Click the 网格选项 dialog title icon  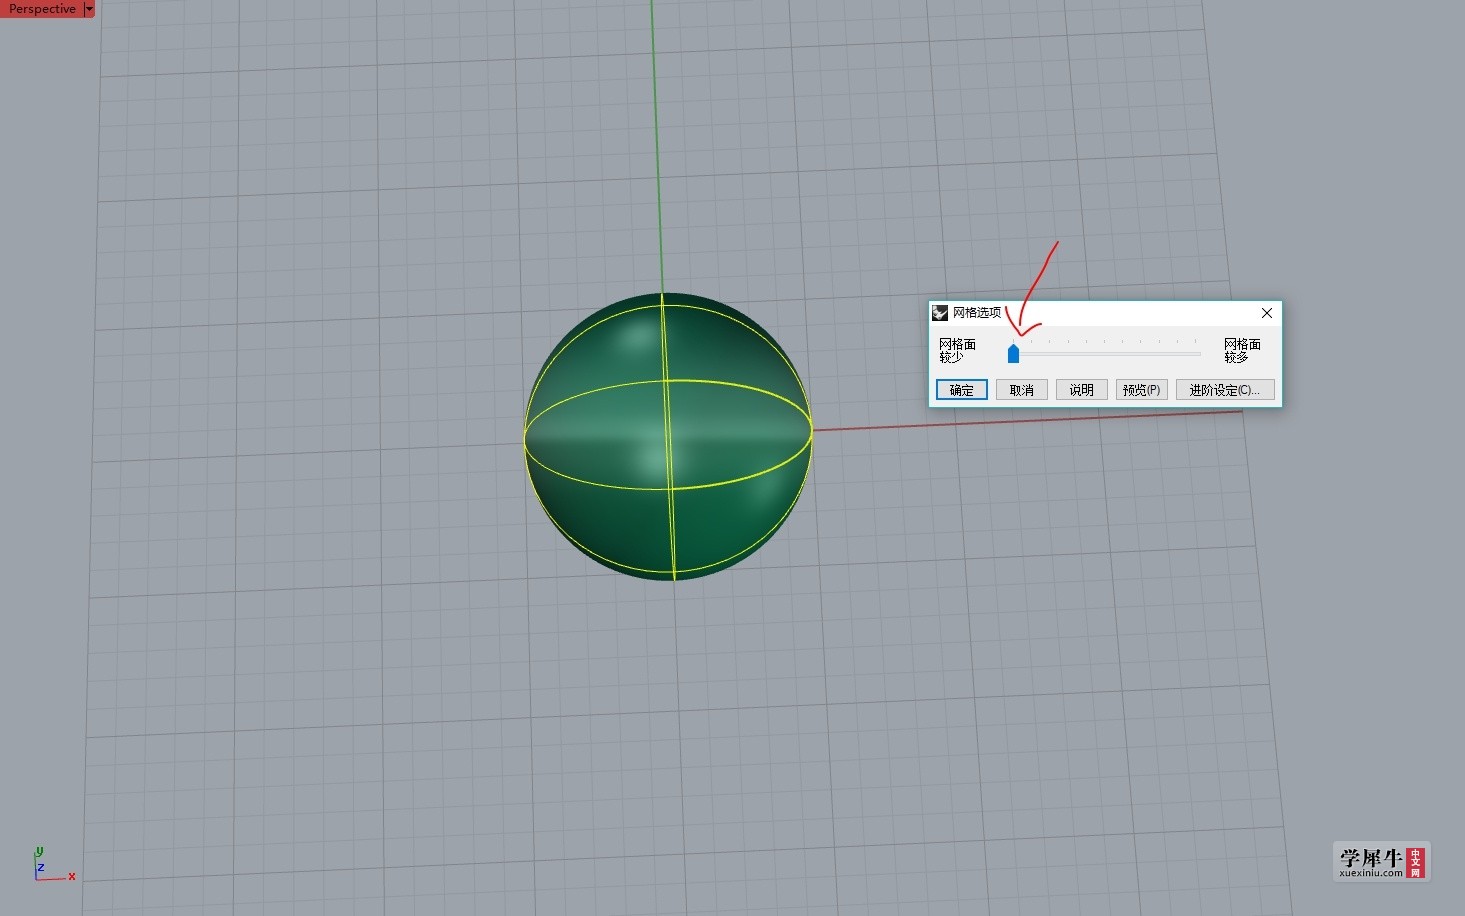940,313
